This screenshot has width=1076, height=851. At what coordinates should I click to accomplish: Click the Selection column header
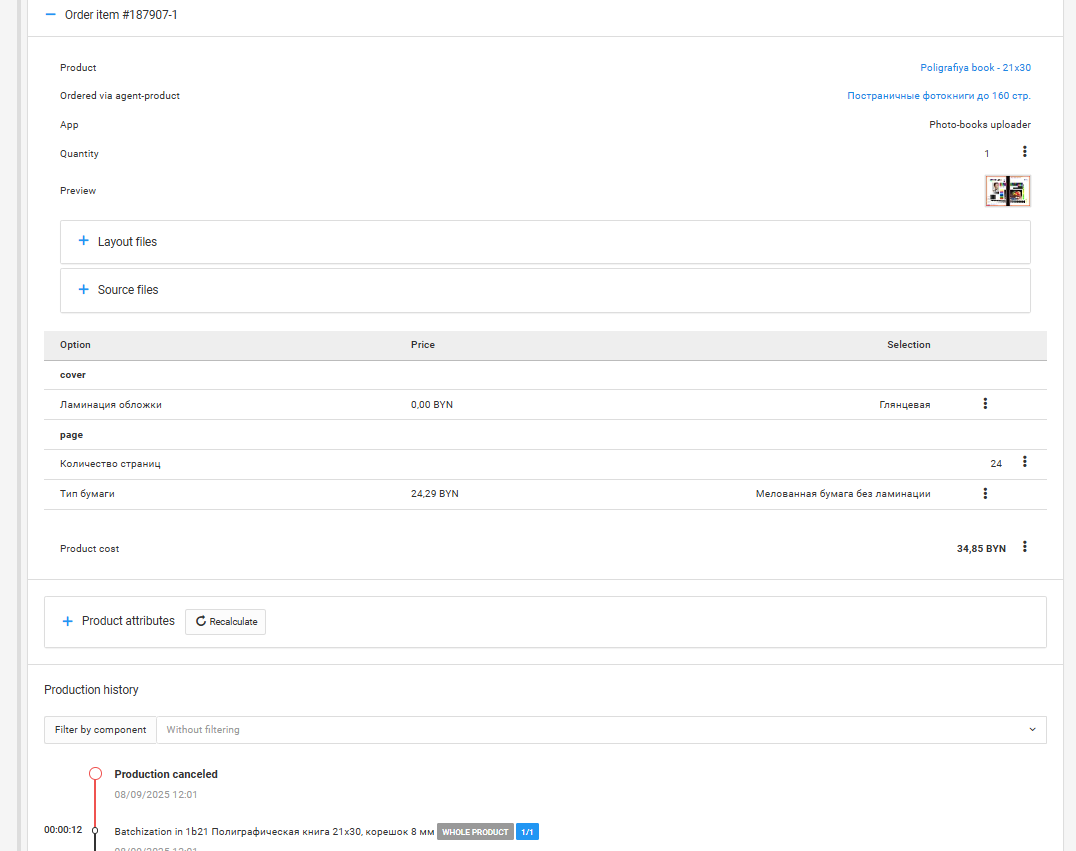click(909, 345)
